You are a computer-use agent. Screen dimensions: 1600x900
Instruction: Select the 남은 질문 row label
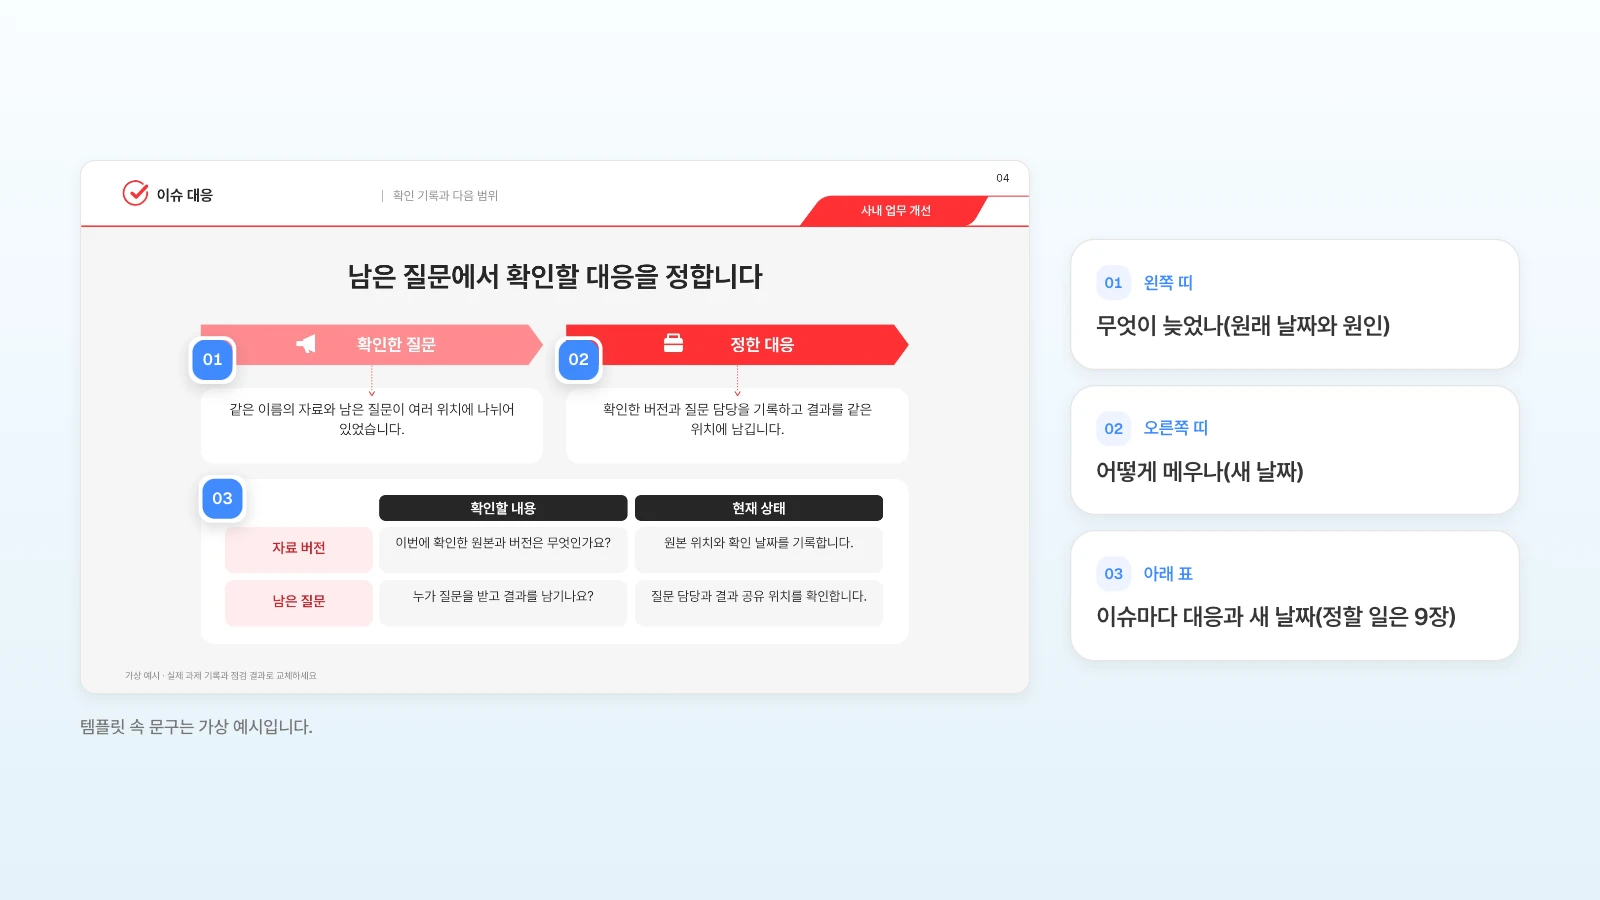[x=299, y=601]
